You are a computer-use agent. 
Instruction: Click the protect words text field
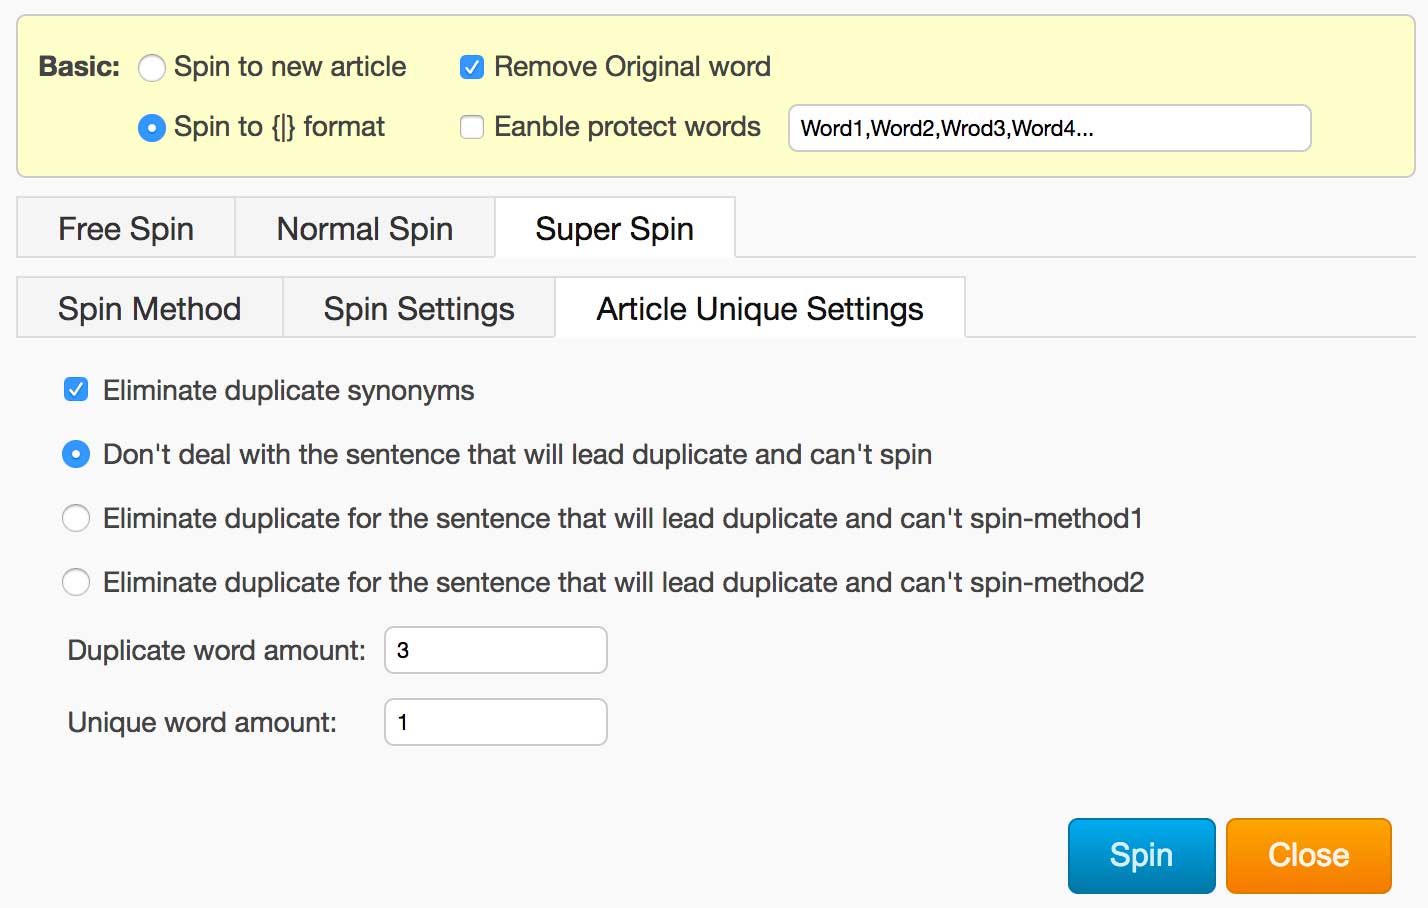point(1049,128)
